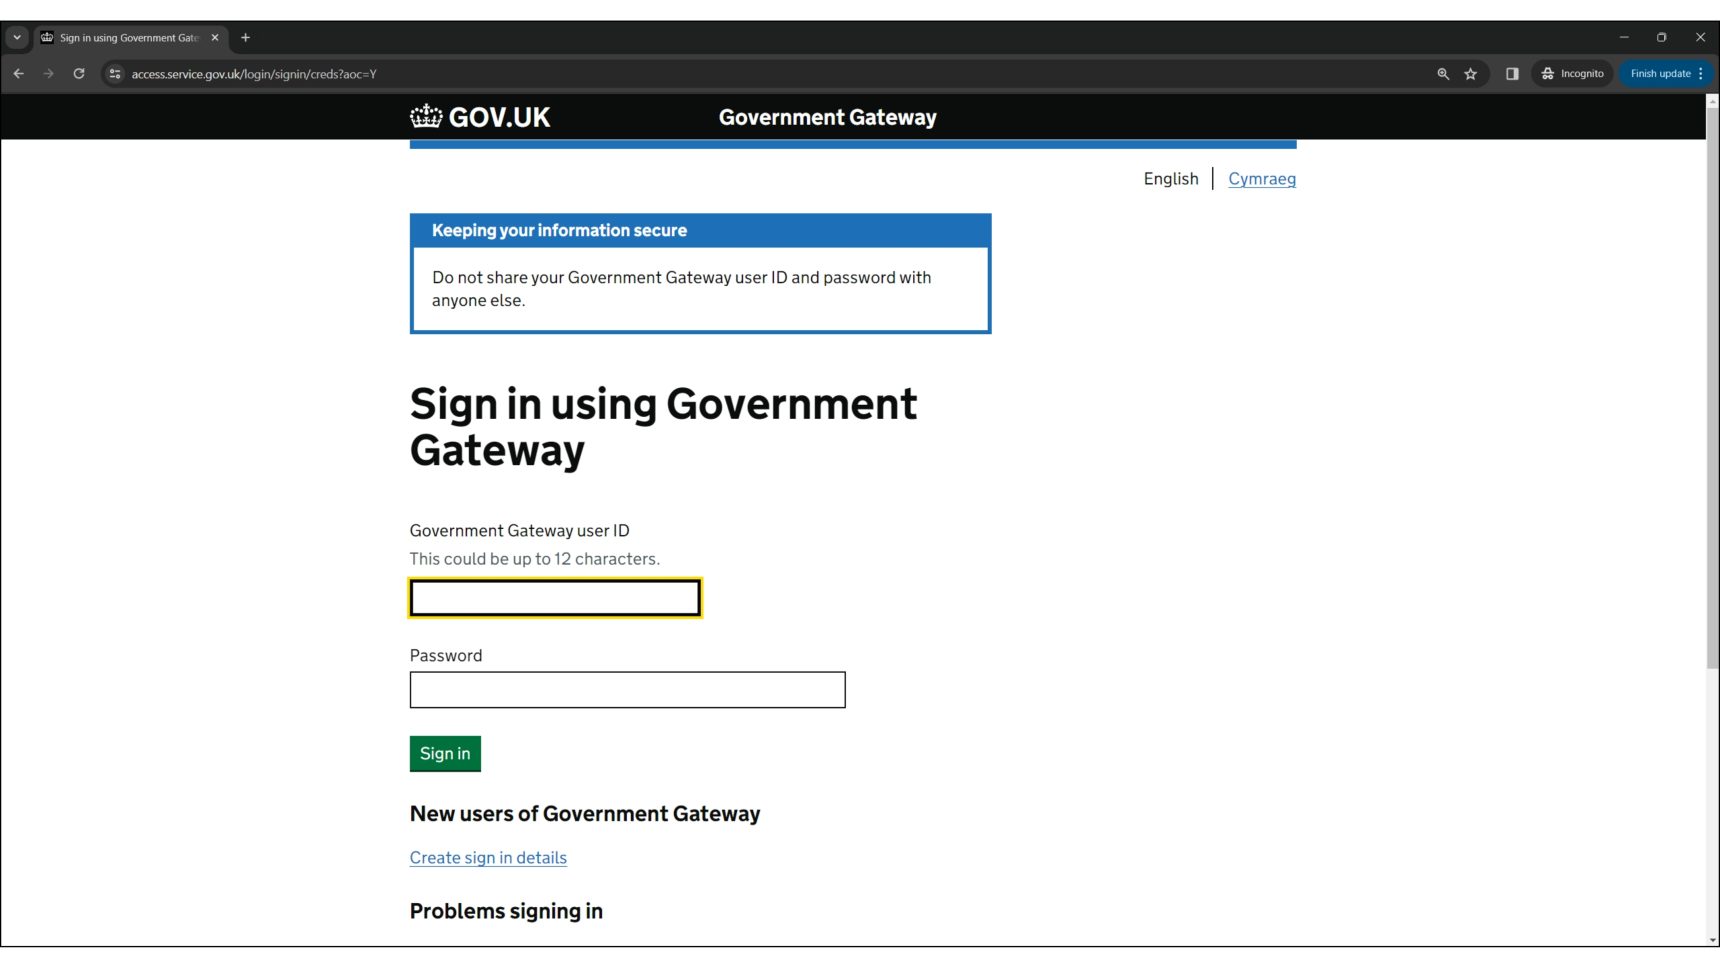Open the tab search dropdown arrow
1720x967 pixels.
(17, 38)
